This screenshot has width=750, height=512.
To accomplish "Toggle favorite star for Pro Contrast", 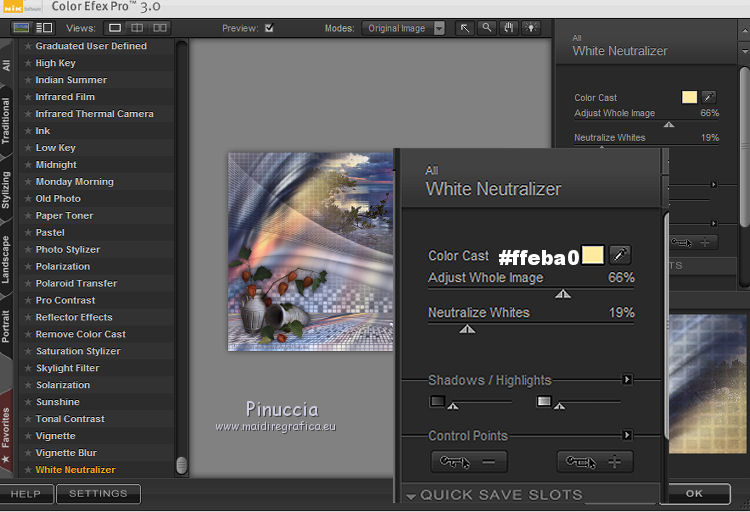I will (28, 301).
